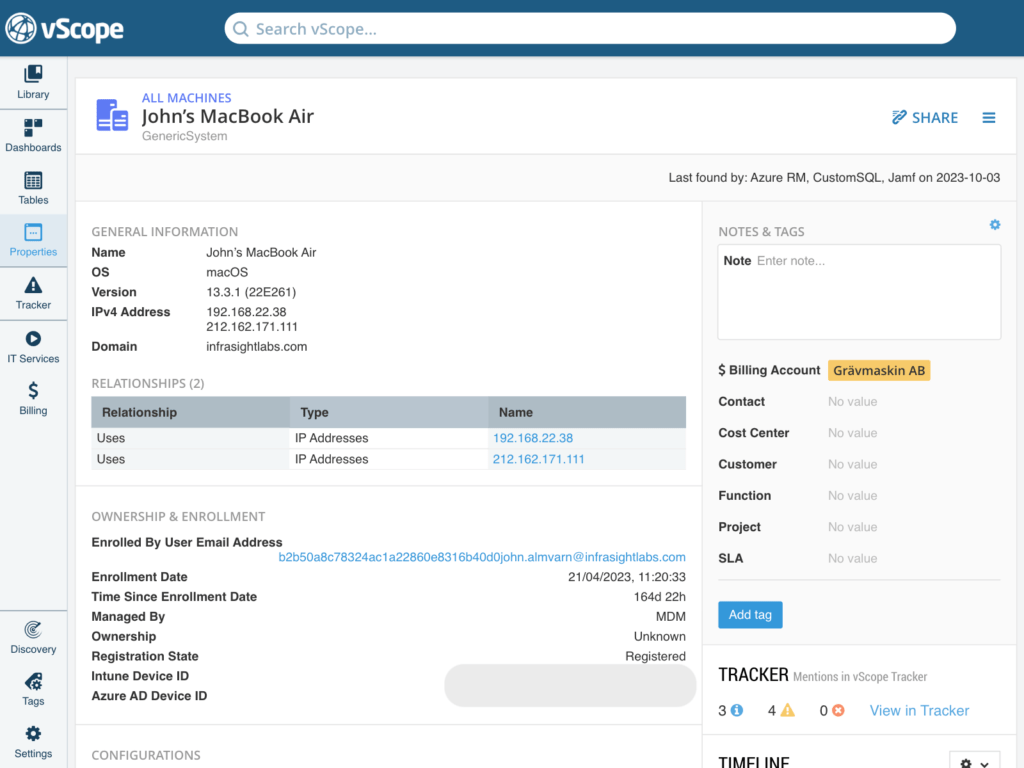1024x768 pixels.
Task: Click the red error mentions icon
Action: [839, 710]
